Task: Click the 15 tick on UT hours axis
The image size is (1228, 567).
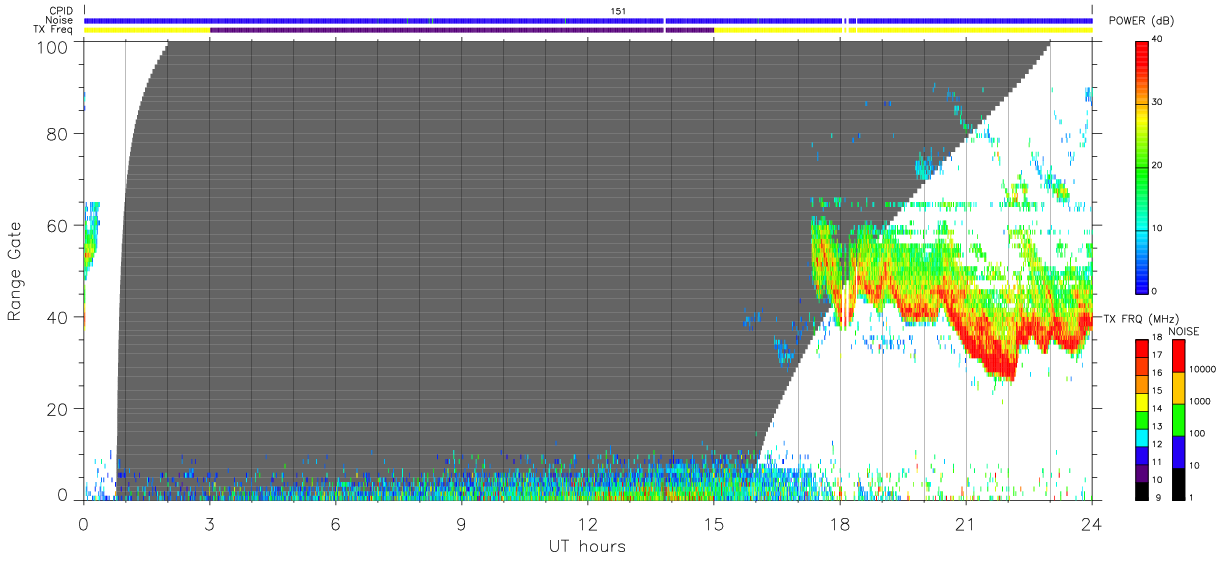Action: click(x=713, y=523)
